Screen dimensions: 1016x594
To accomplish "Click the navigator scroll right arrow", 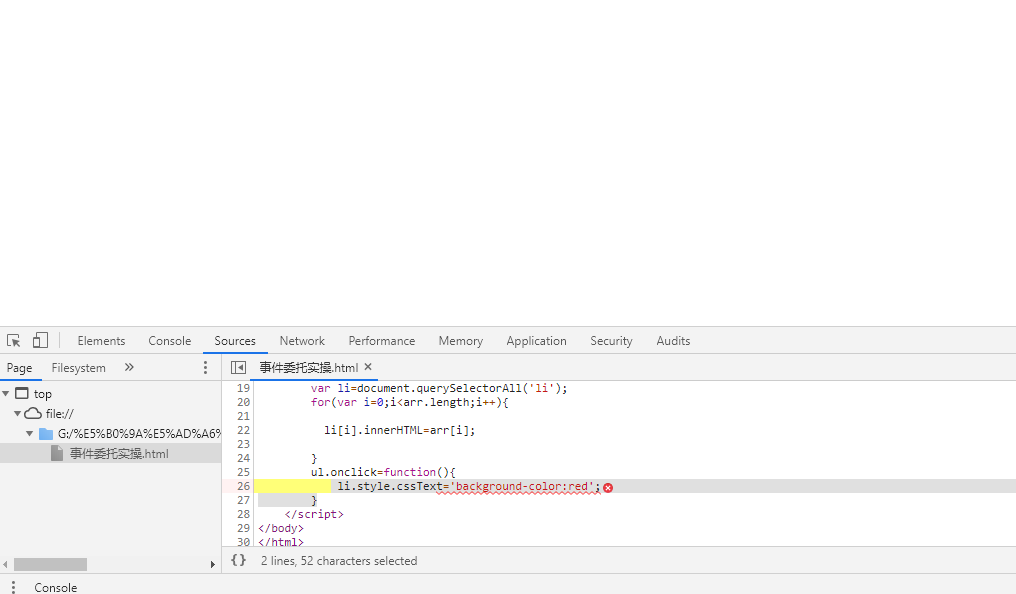I will [x=213, y=564].
